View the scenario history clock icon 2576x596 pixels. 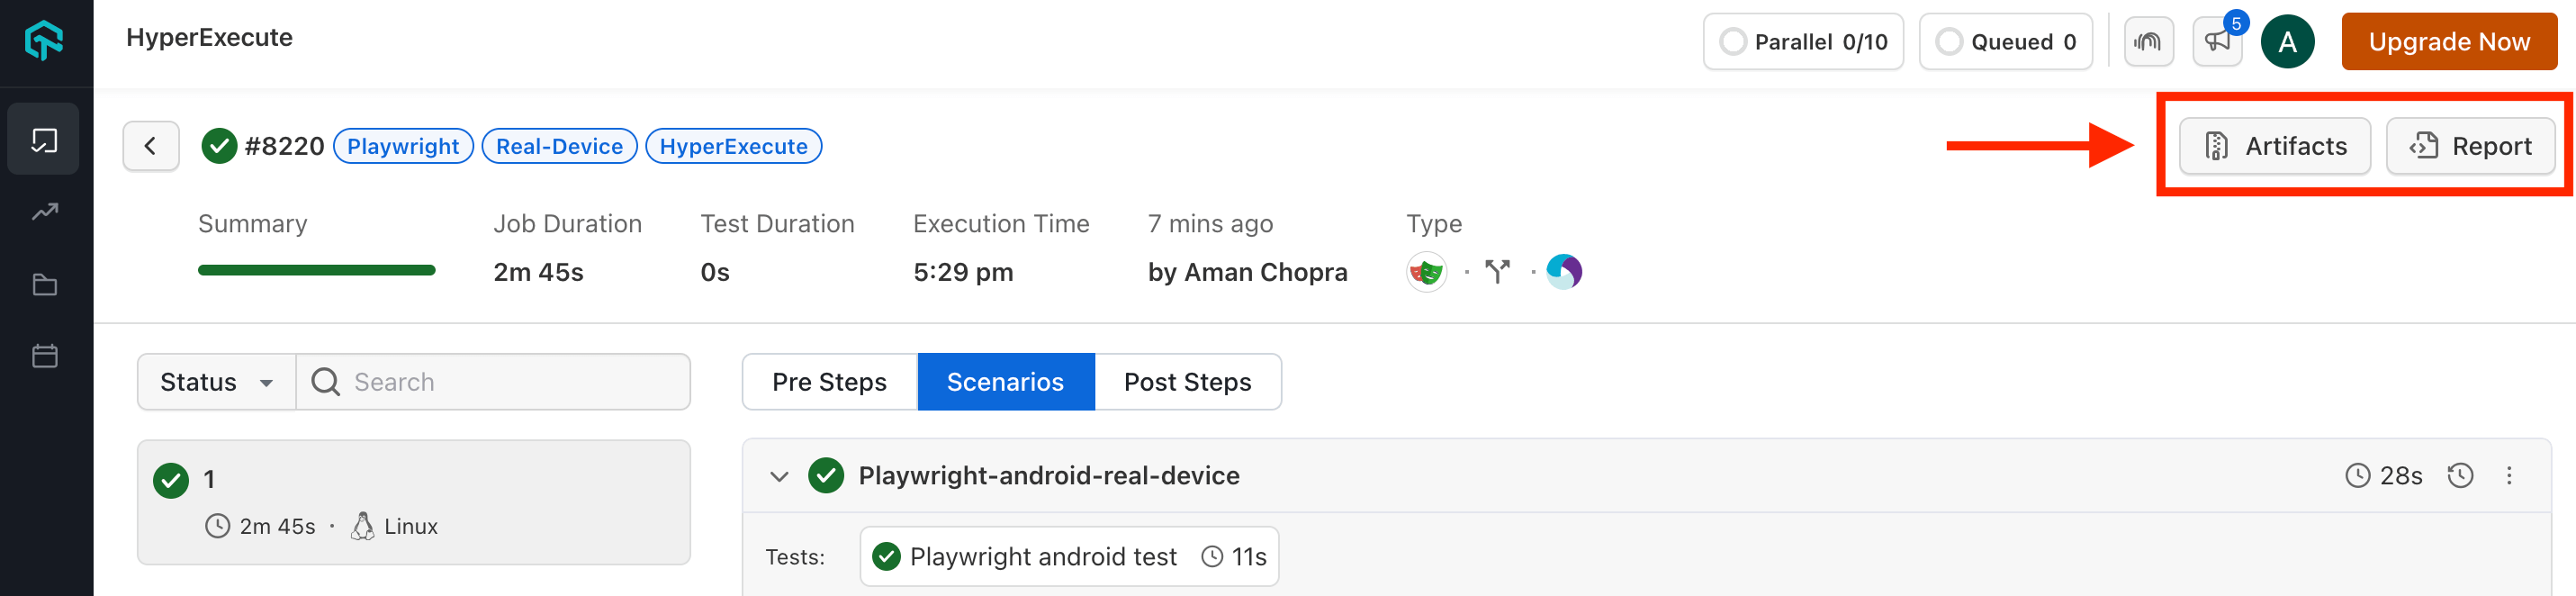point(2460,476)
